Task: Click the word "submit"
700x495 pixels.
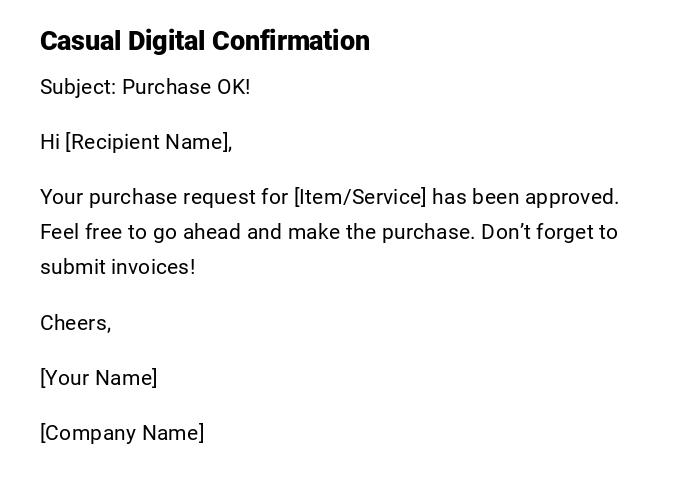Action: (72, 267)
